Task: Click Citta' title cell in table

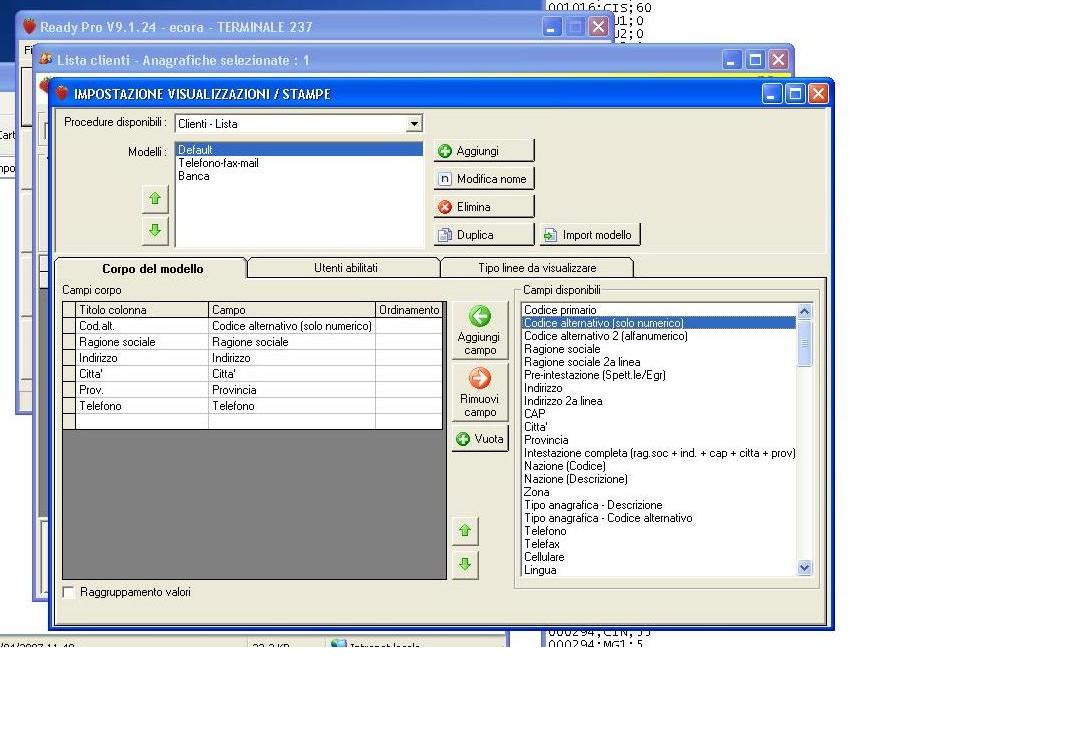Action: (x=142, y=374)
